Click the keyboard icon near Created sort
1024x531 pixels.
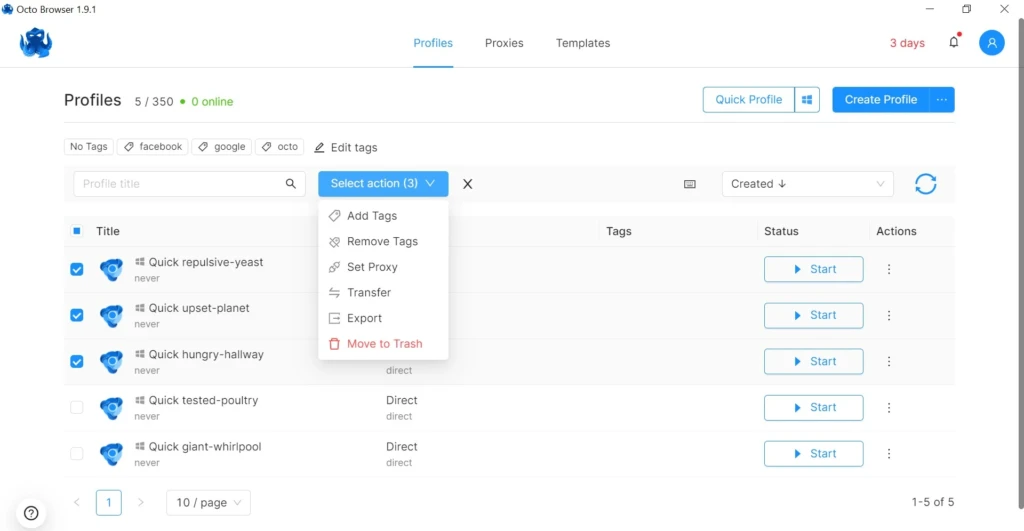coord(690,184)
